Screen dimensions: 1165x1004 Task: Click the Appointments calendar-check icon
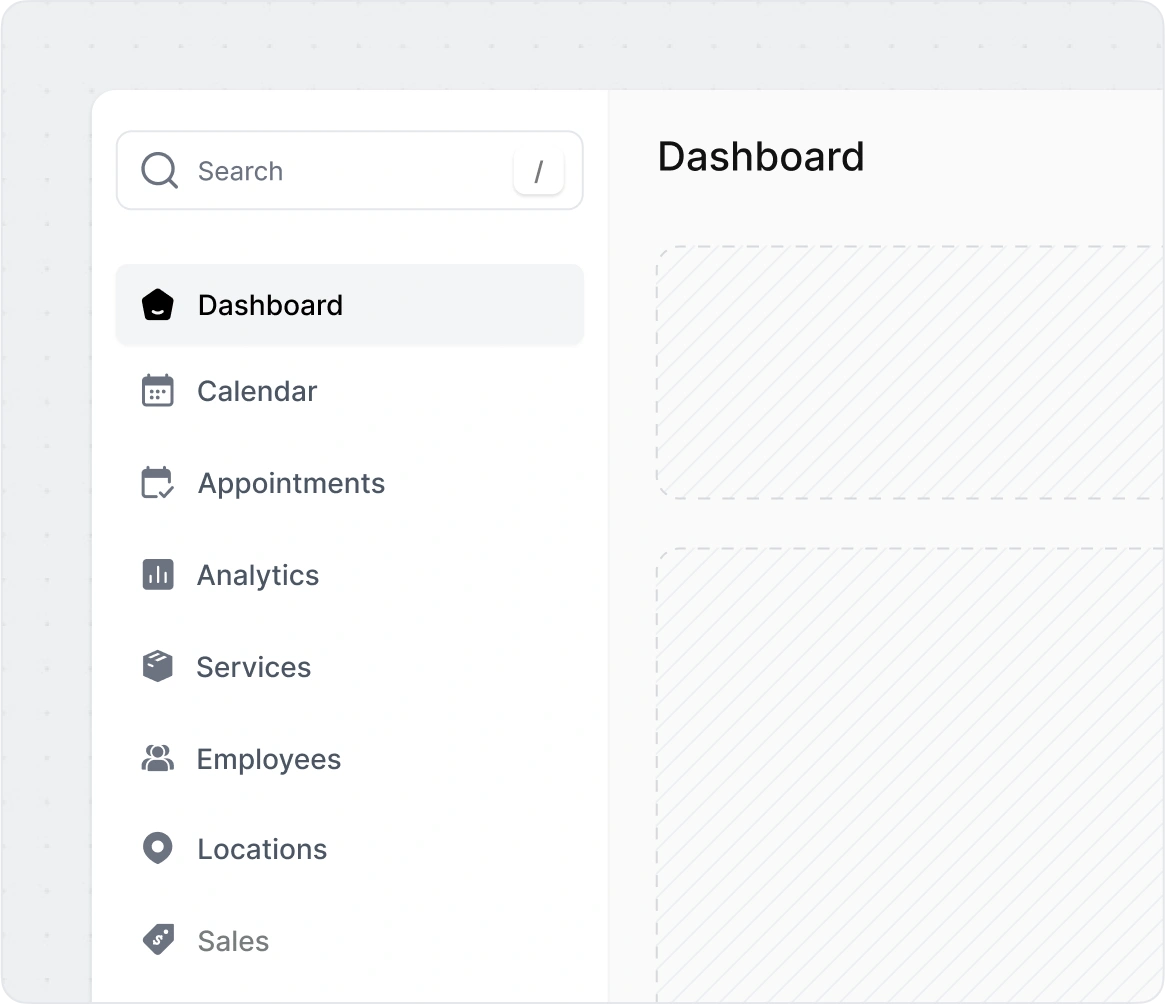coord(158,483)
